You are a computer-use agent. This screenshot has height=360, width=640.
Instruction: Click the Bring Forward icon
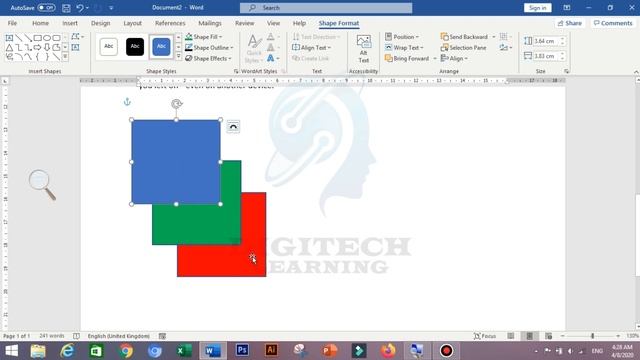click(x=389, y=58)
